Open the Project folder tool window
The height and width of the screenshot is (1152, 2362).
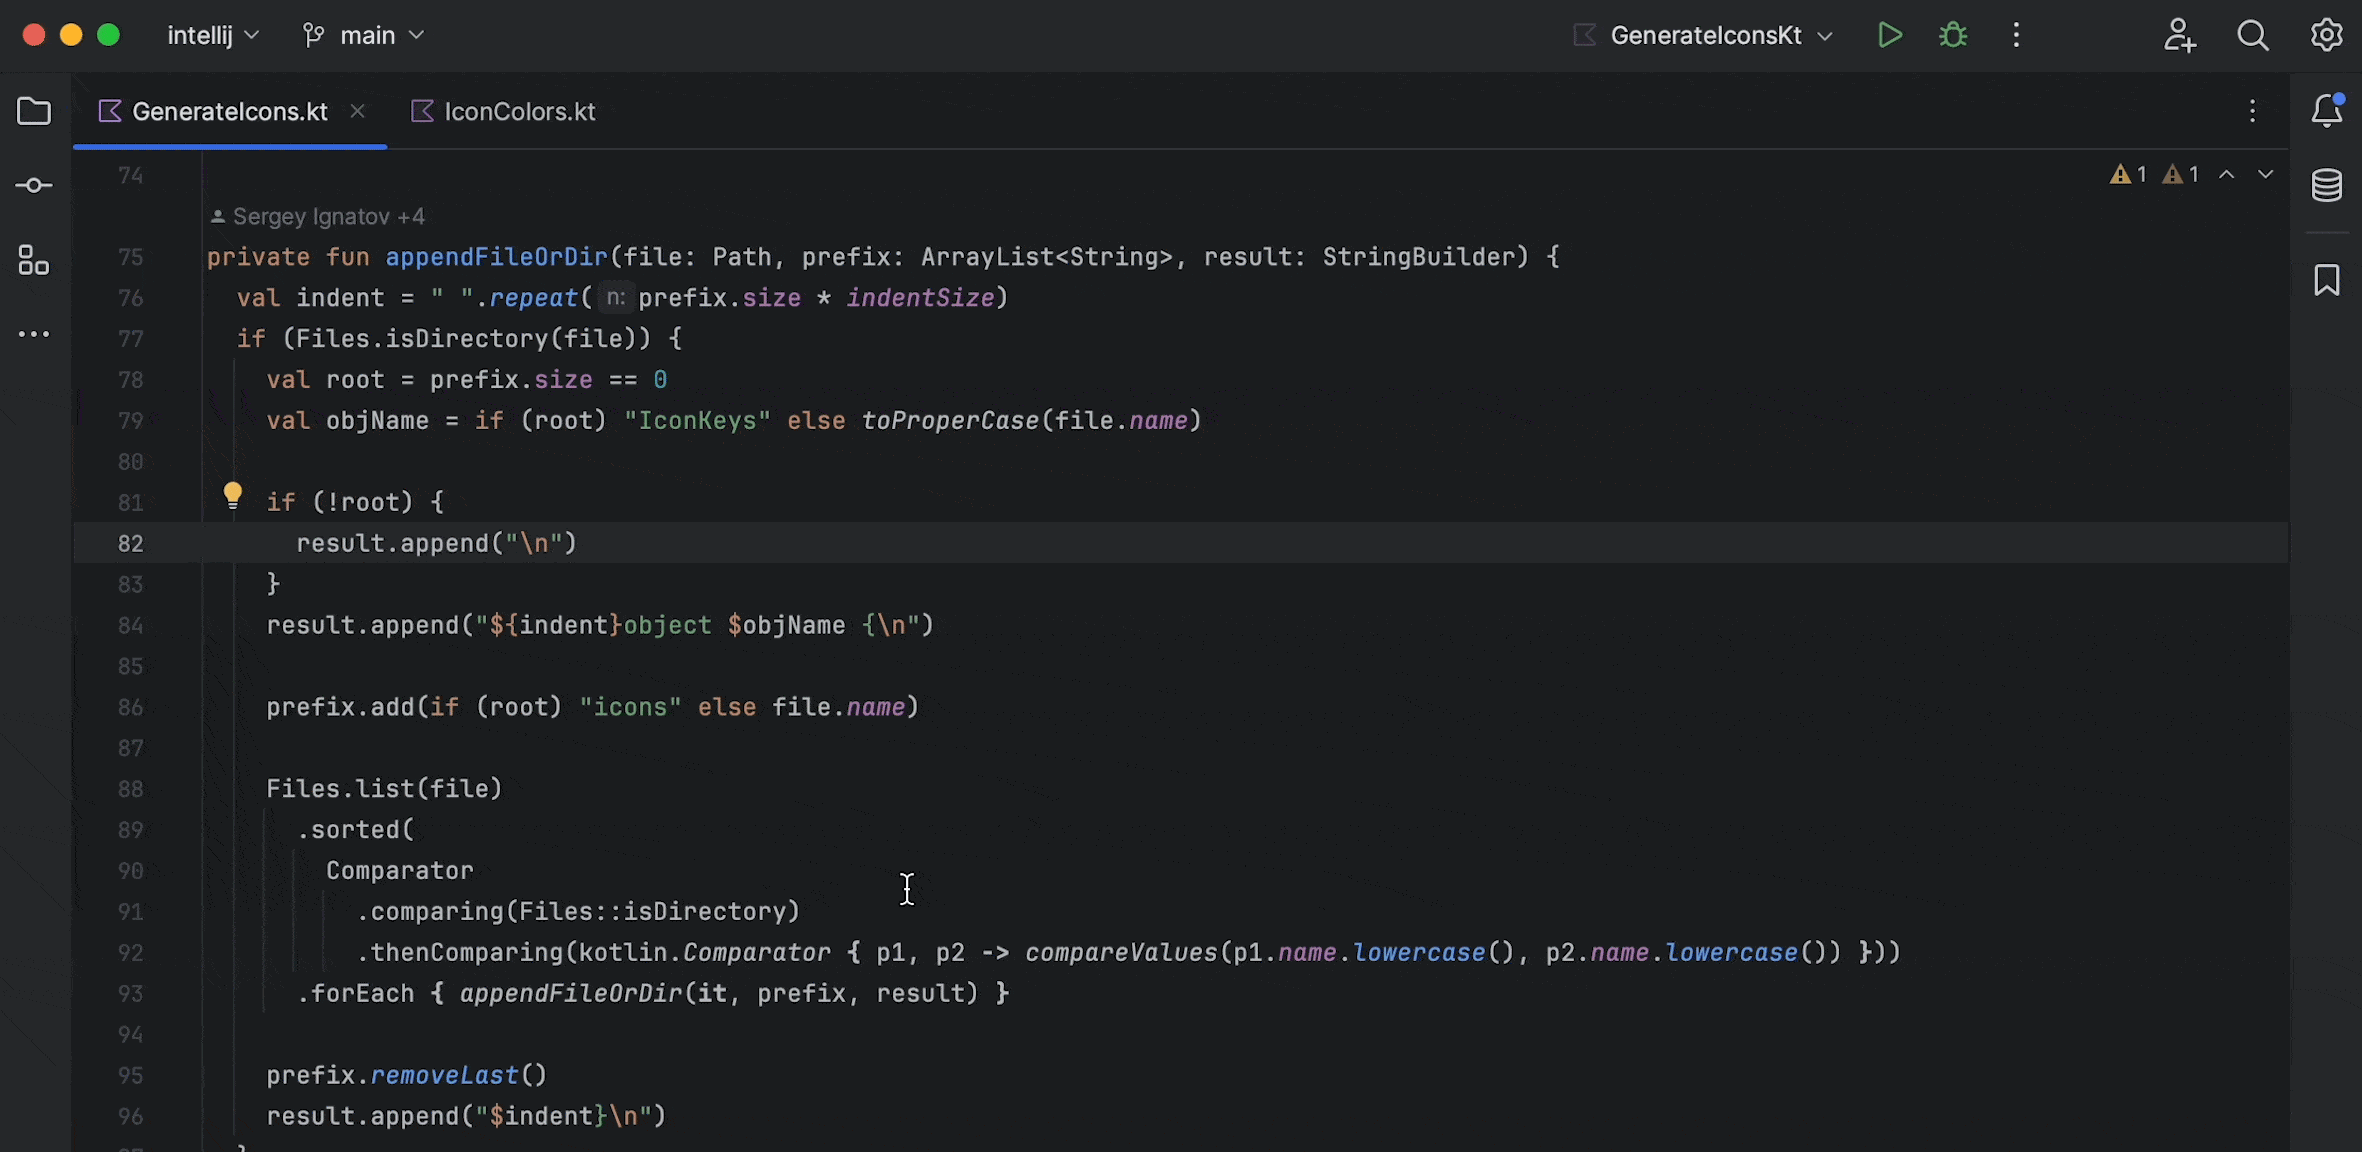[34, 111]
